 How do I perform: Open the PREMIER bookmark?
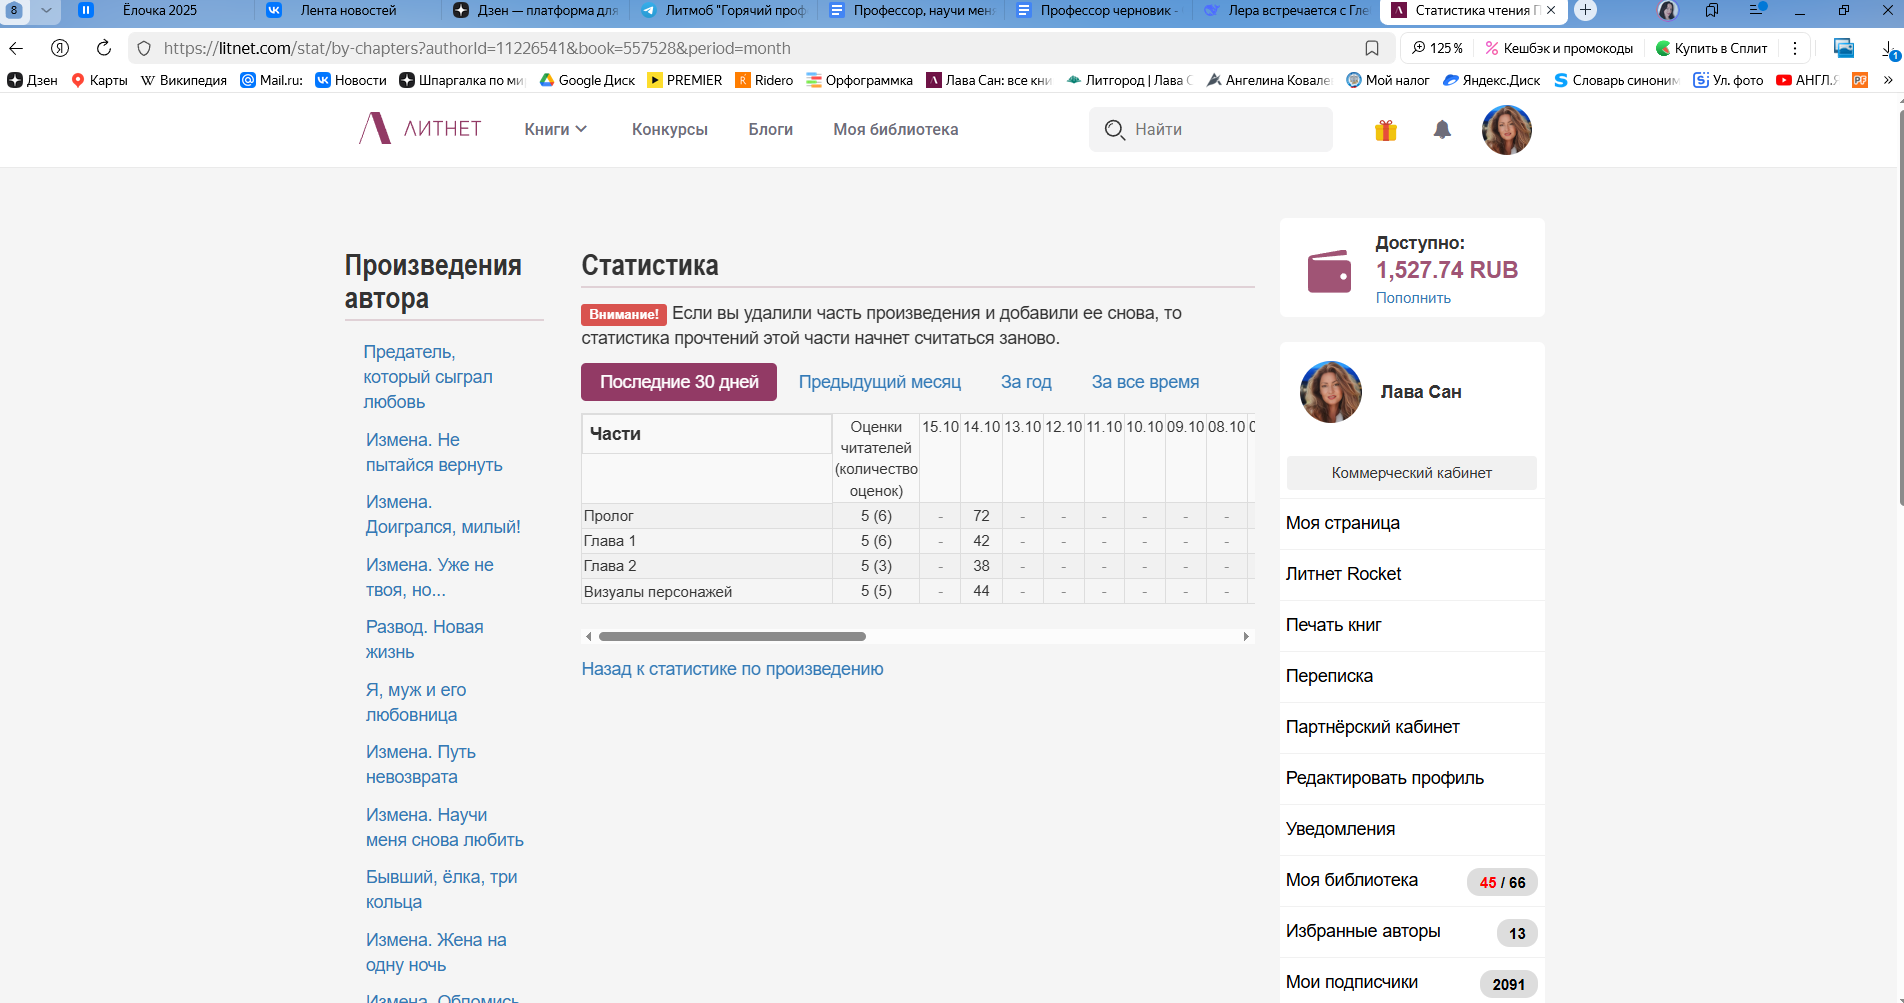684,80
